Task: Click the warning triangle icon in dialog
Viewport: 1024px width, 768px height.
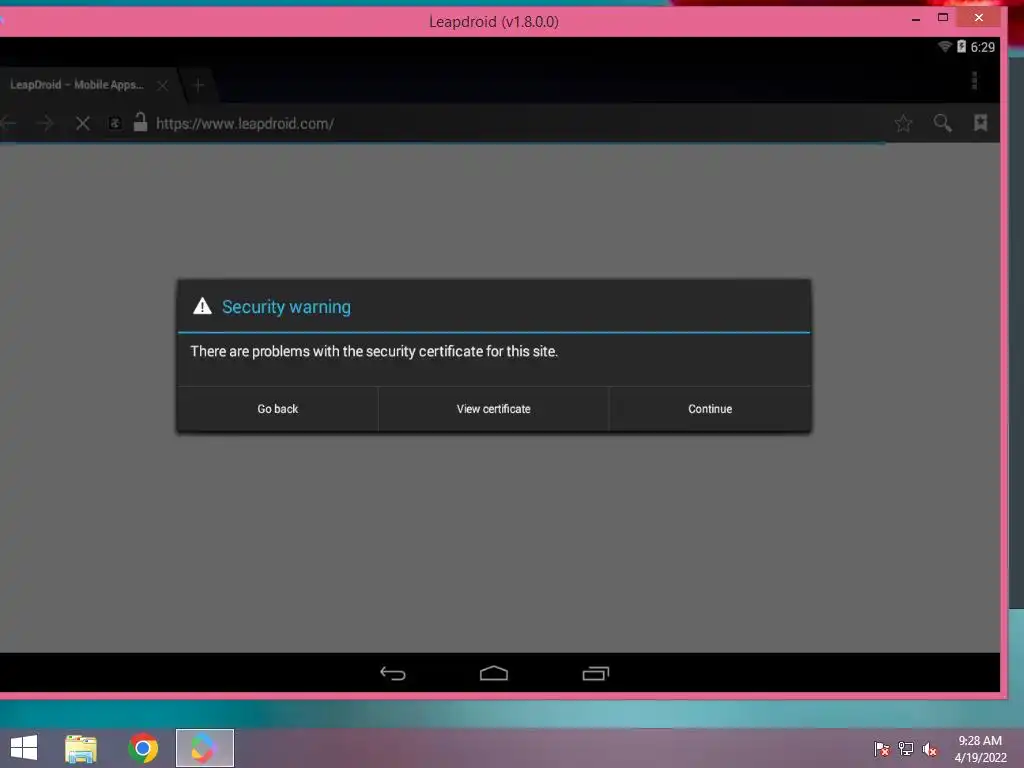Action: click(202, 306)
